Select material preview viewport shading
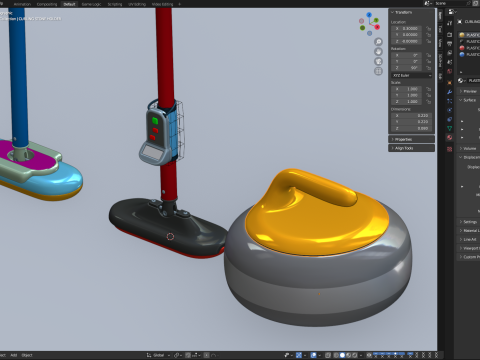Screen dimensions: 480x360 (x=349, y=355)
